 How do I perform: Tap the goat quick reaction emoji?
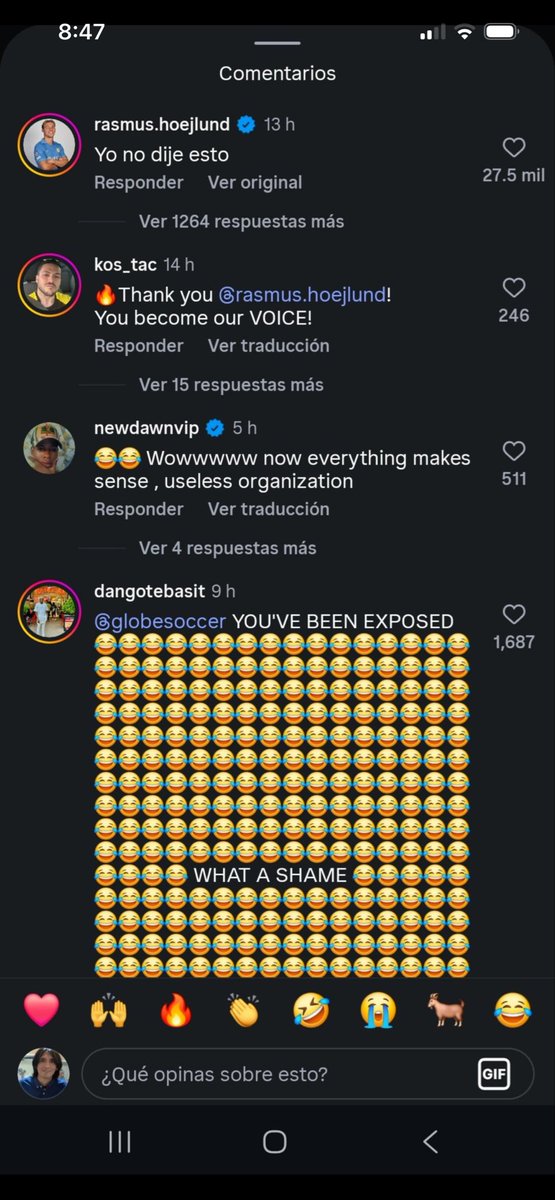[445, 1011]
